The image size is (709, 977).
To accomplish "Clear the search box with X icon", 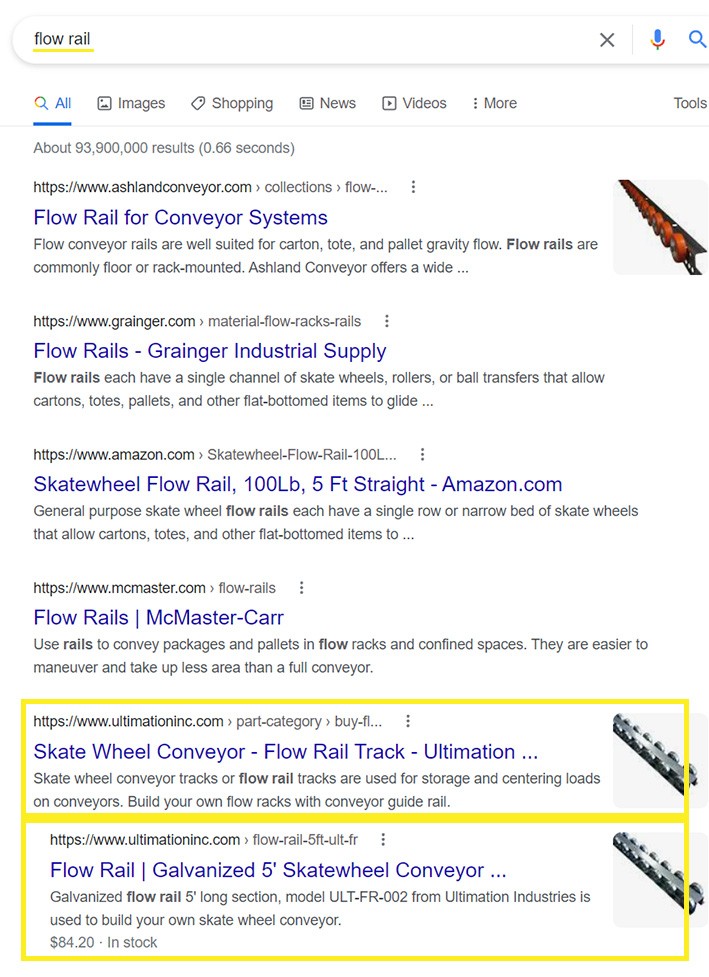I will click(x=607, y=40).
